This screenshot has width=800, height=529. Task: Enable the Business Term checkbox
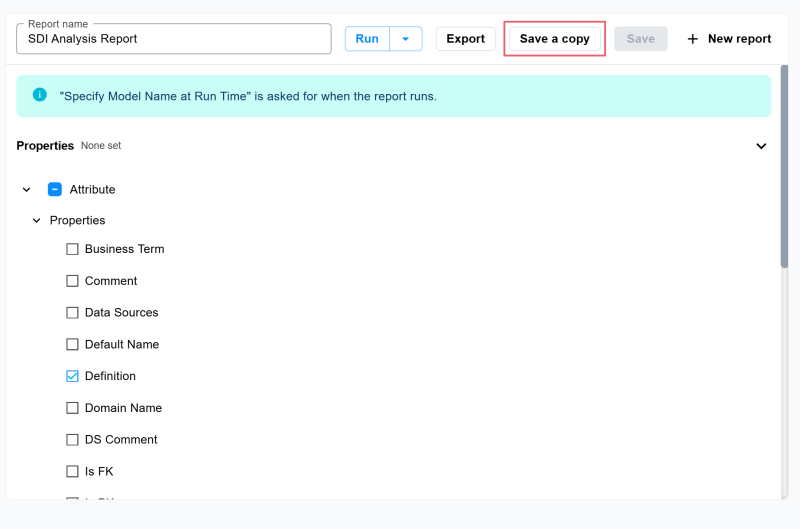[x=72, y=249]
